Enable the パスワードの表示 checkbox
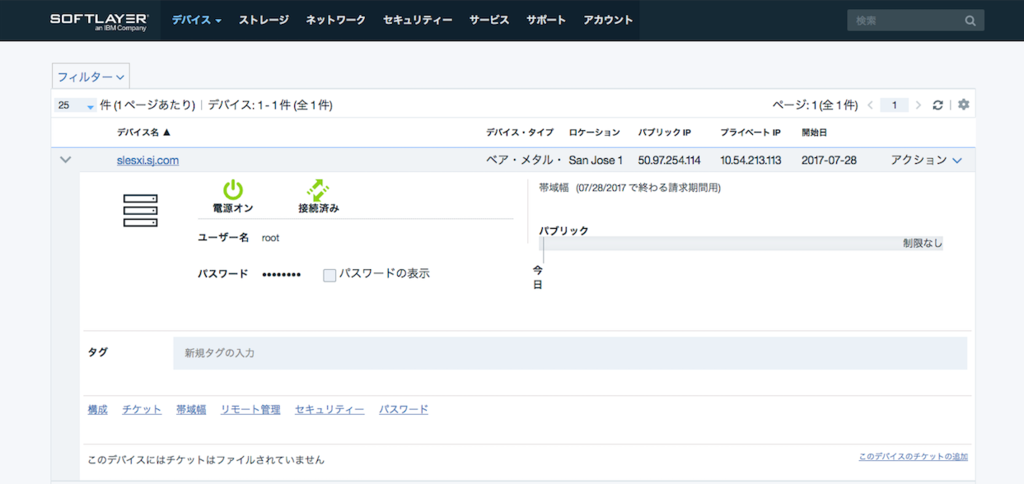Viewport: 1024px width, 484px height. [330, 275]
